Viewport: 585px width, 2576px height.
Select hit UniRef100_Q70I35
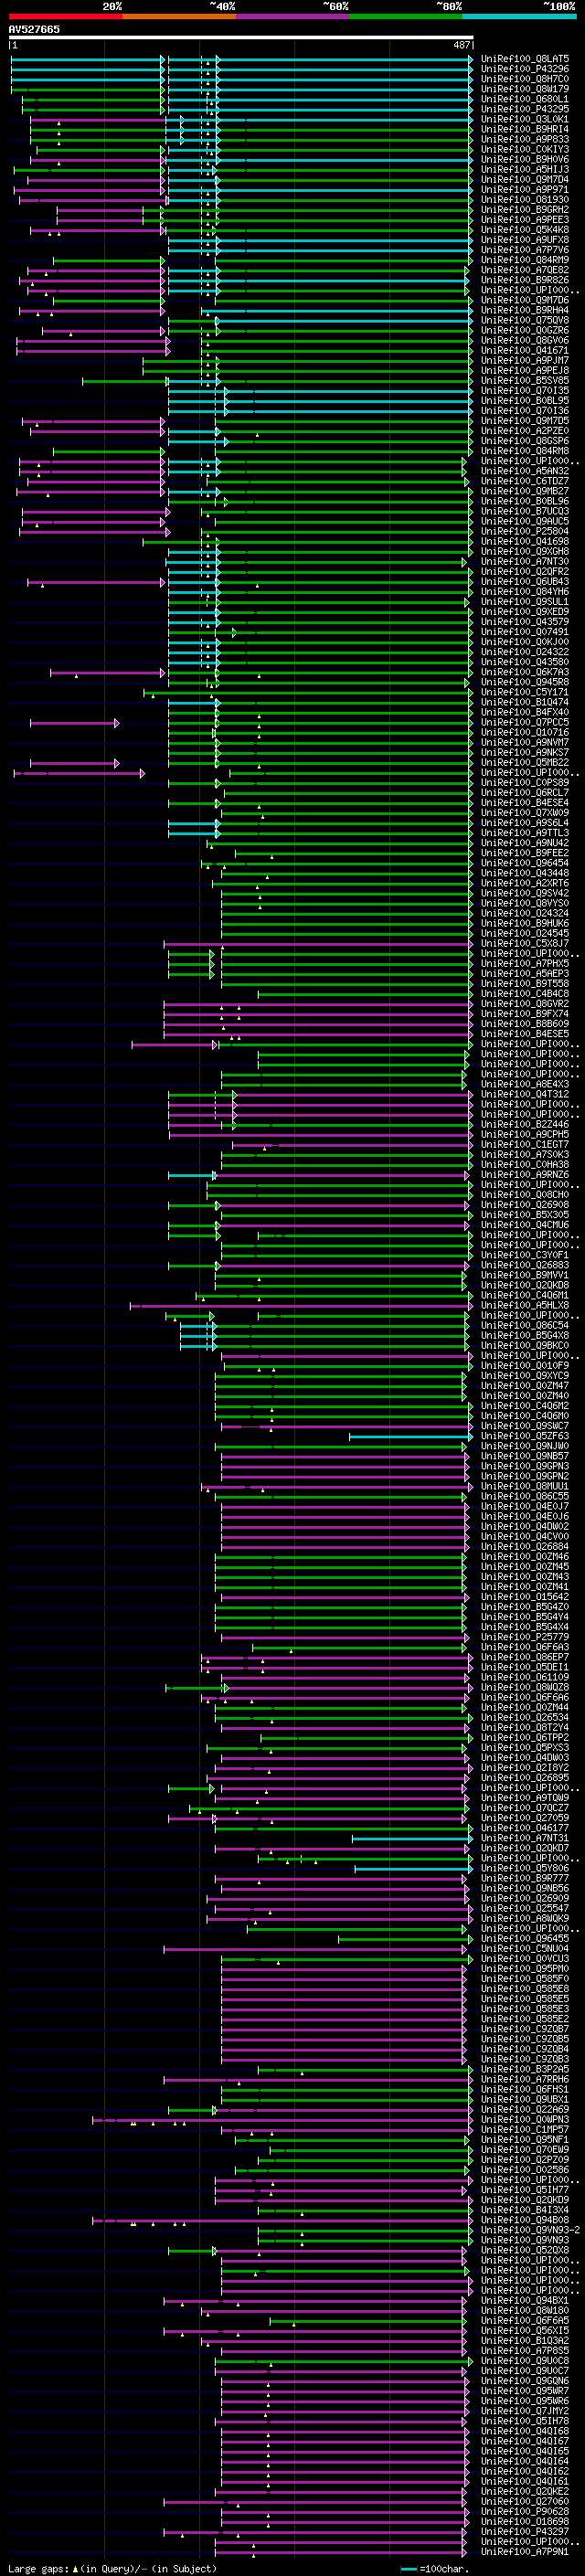525,391
